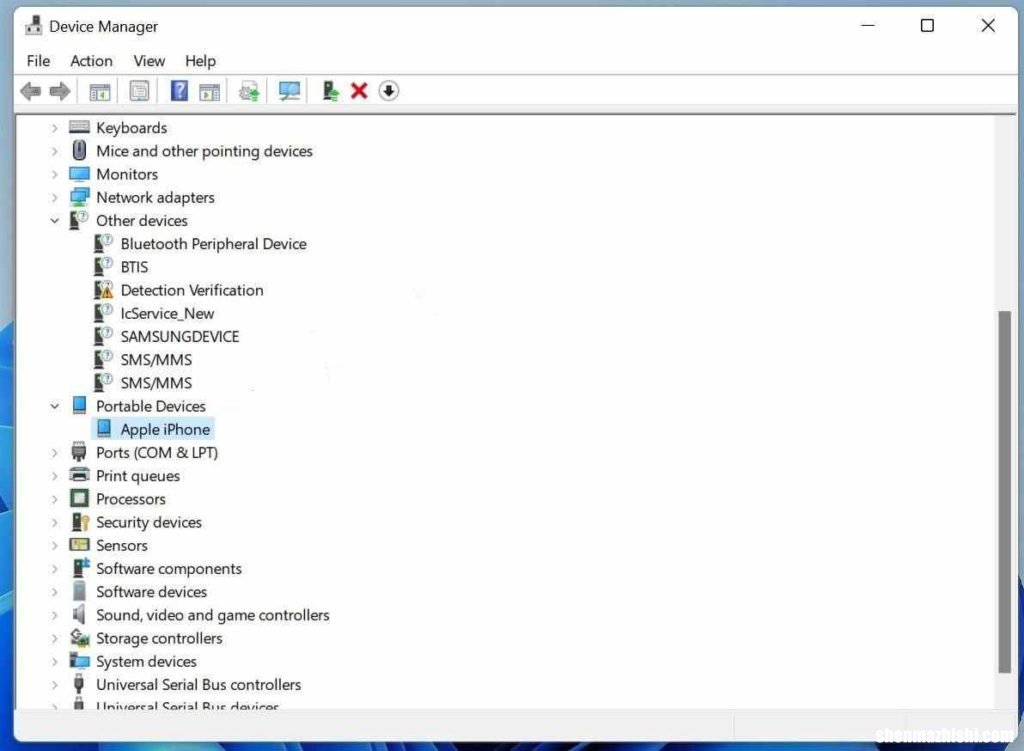This screenshot has height=751, width=1024.
Task: Click the blue Help question mark icon
Action: pos(179,91)
